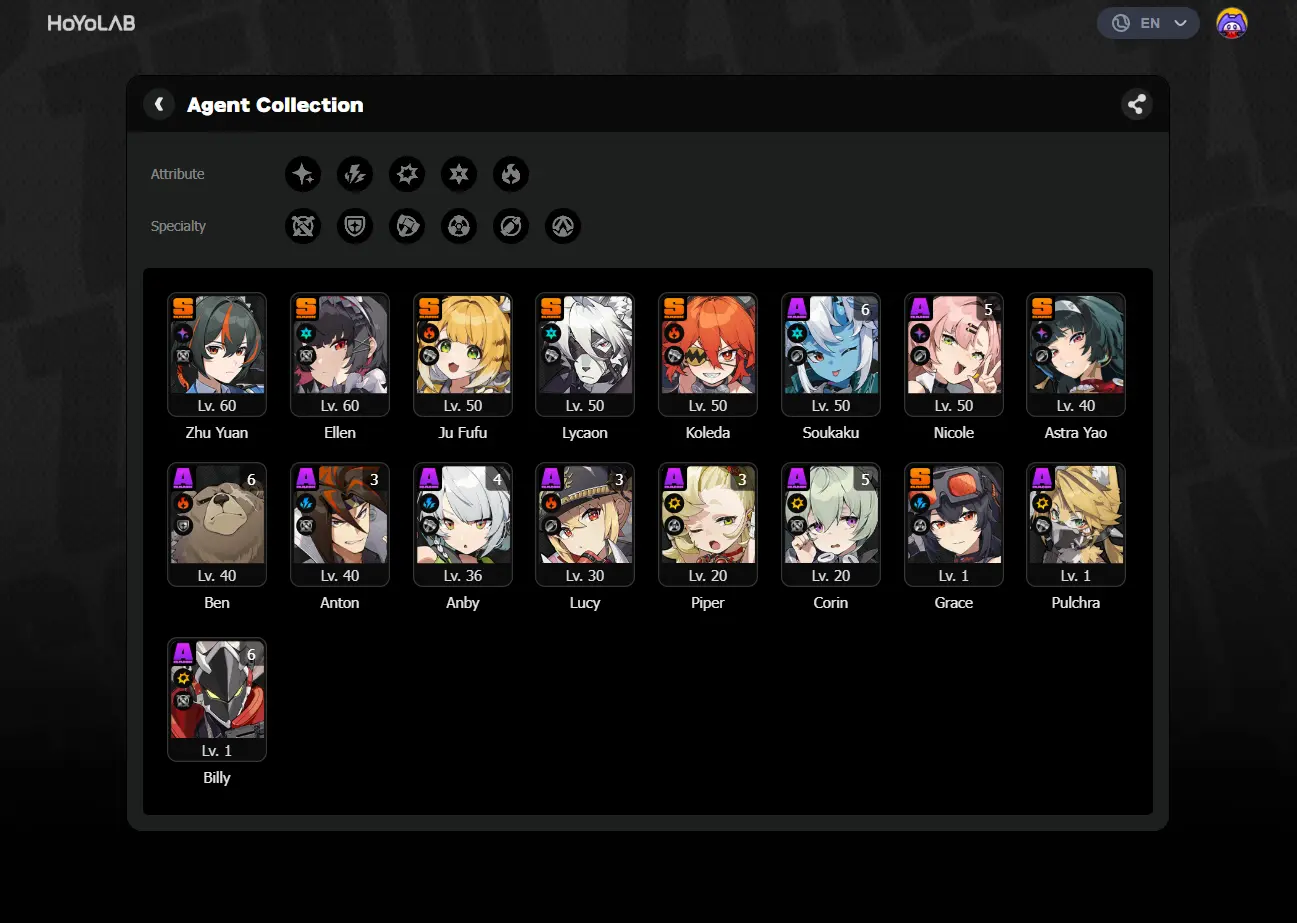Filter agents by Support specialty

coord(511,226)
